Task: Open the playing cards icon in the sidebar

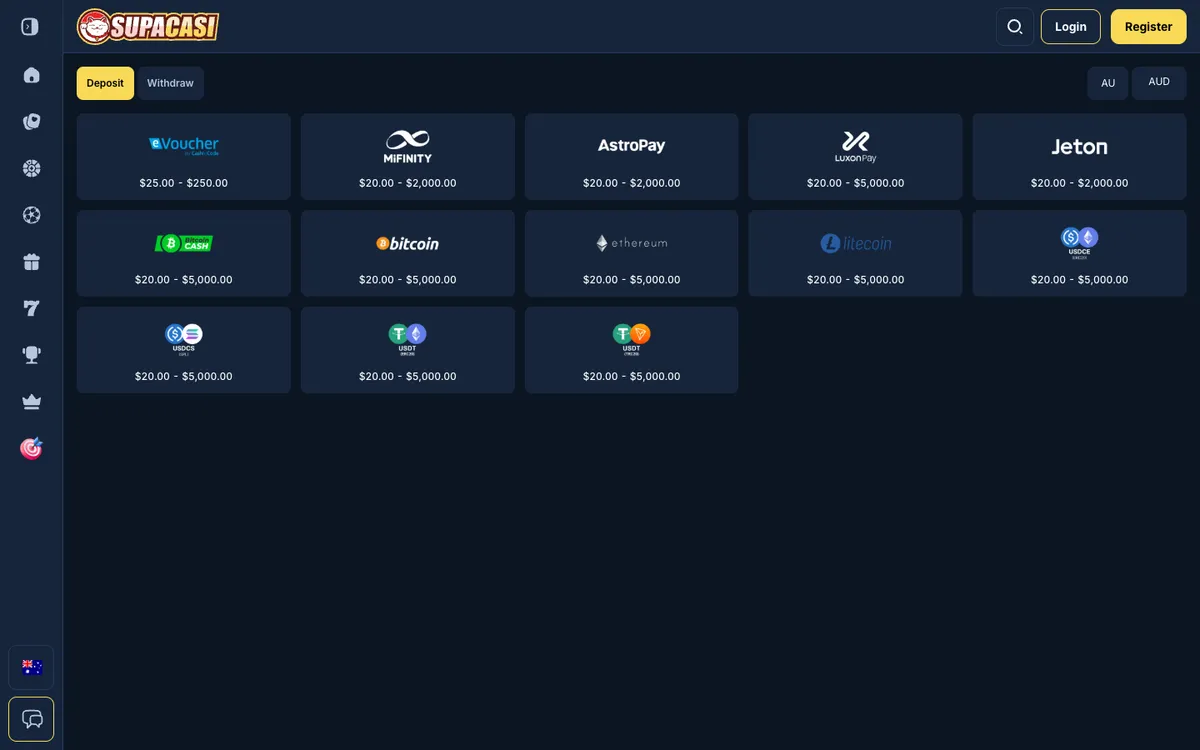Action: 31,122
